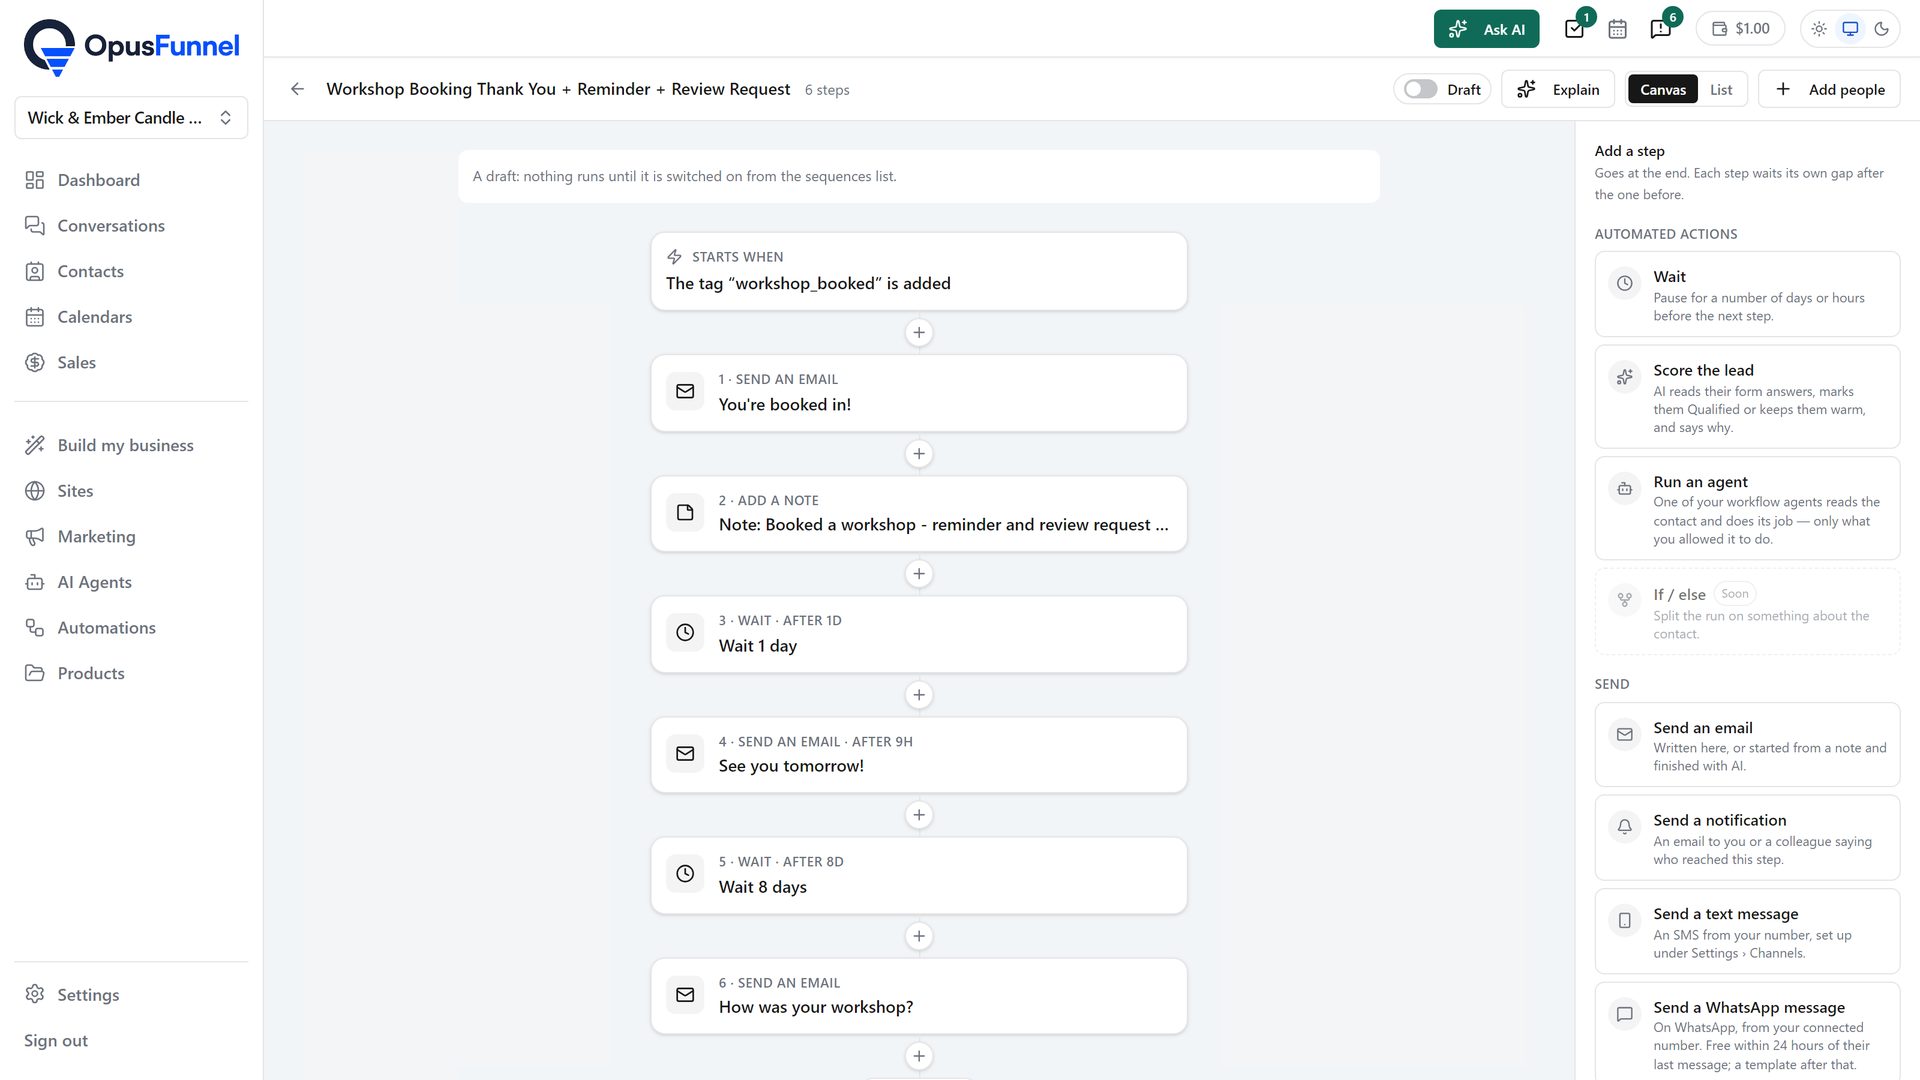Image resolution: width=1920 pixels, height=1080 pixels.
Task: Add a Run an agent step
Action: pos(1747,508)
